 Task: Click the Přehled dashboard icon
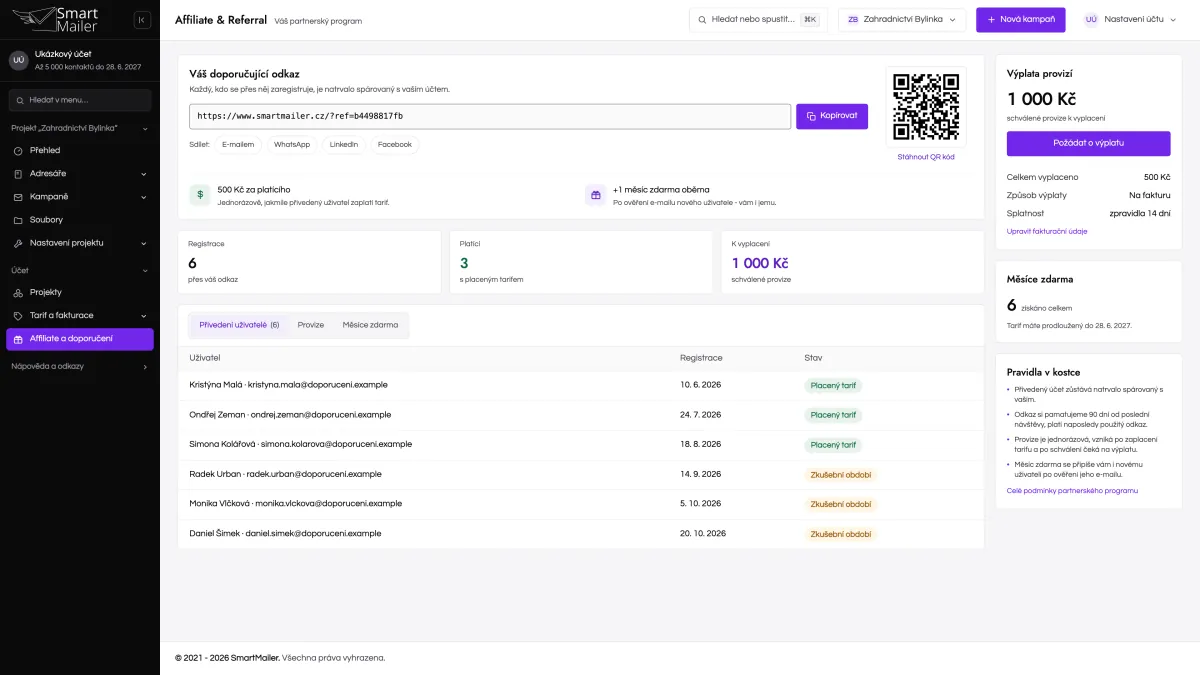point(18,150)
